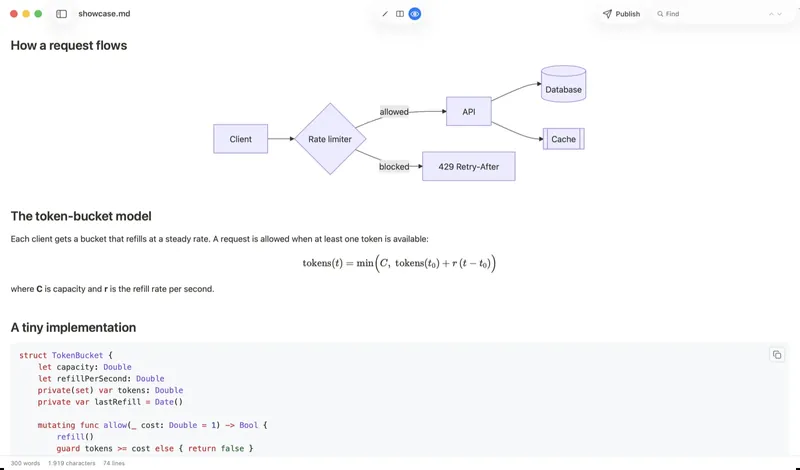Click the Publish button
The width and height of the screenshot is (800, 470).
(621, 14)
